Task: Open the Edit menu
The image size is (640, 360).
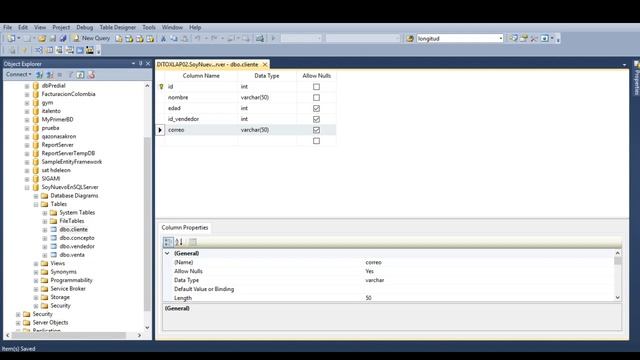Action: point(23,27)
